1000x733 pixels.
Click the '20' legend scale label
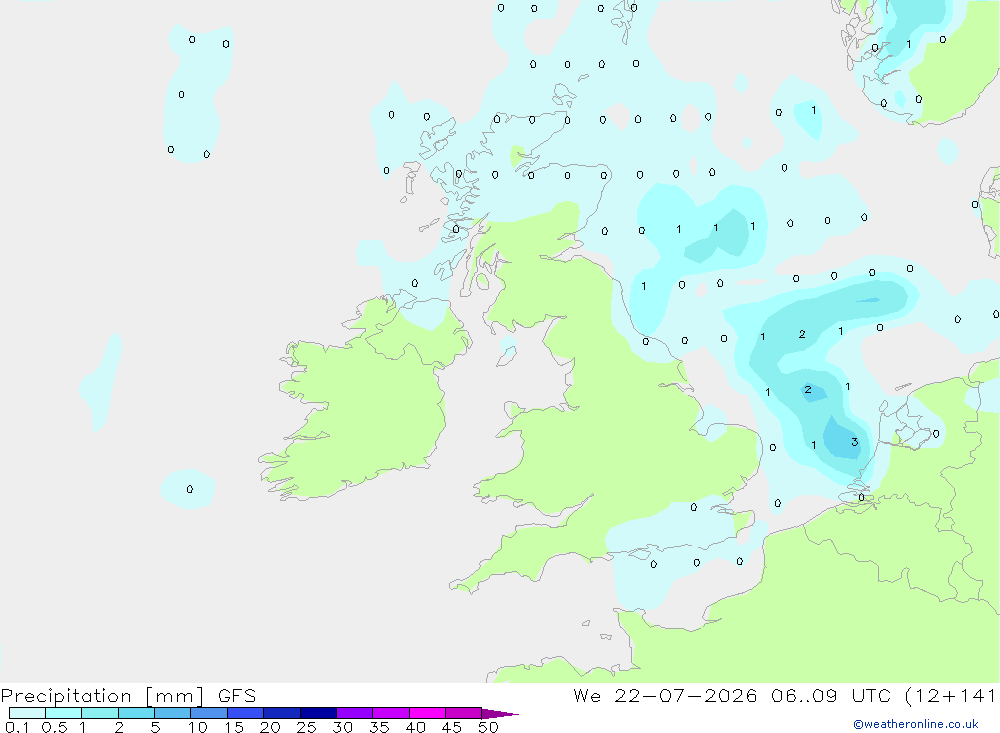[270, 727]
